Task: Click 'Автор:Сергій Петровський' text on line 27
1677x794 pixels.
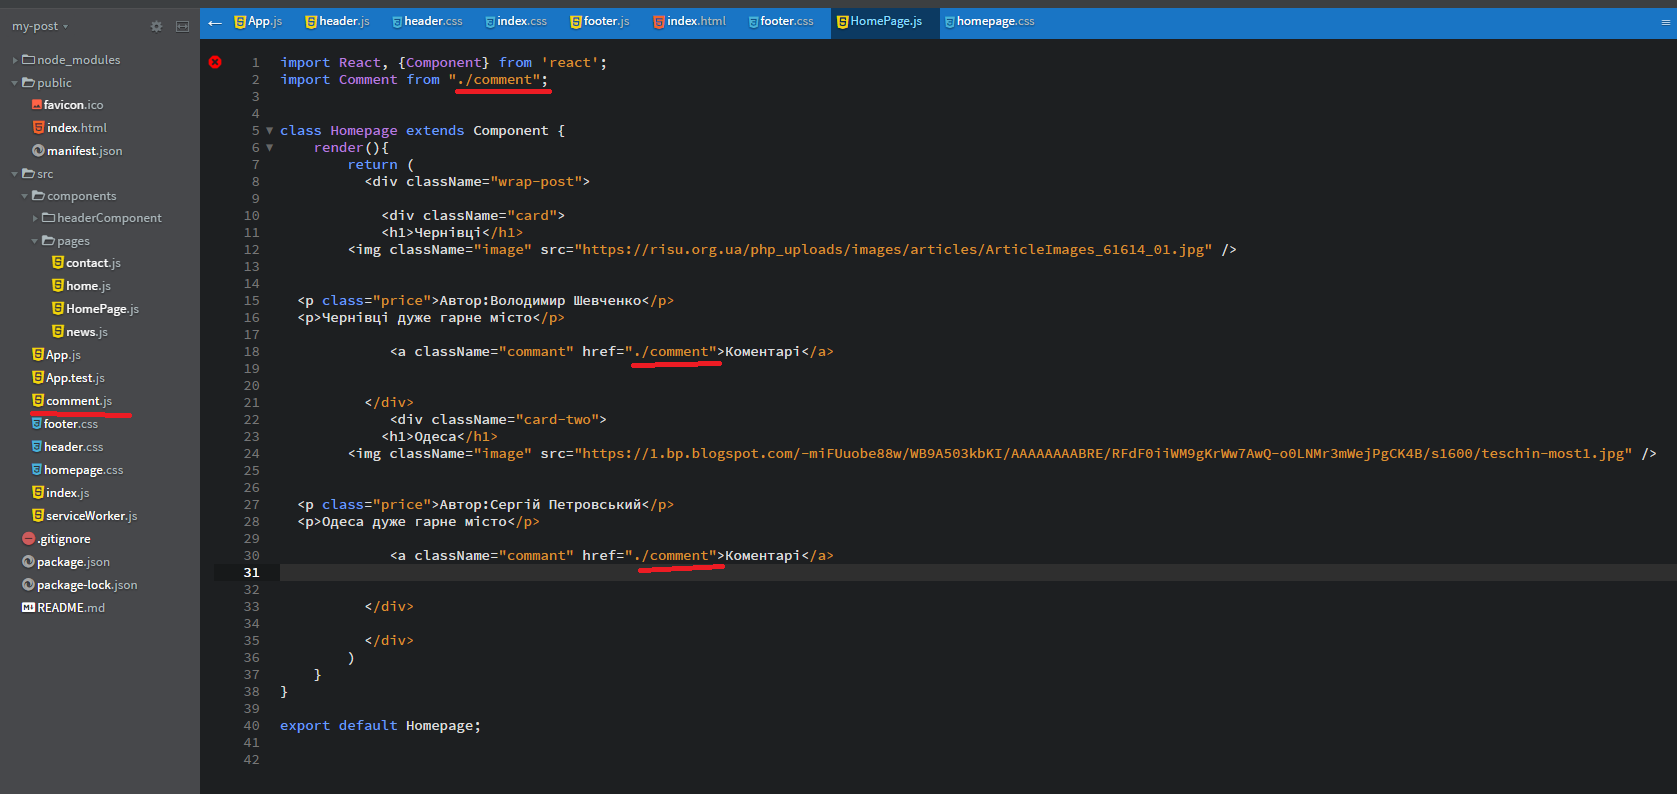Action: pos(540,505)
